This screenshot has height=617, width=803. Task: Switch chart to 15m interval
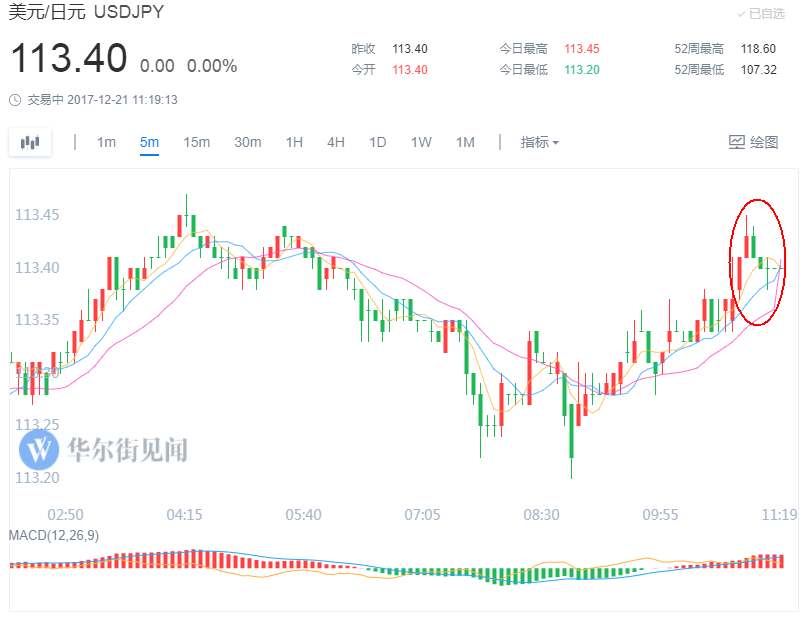(x=197, y=142)
